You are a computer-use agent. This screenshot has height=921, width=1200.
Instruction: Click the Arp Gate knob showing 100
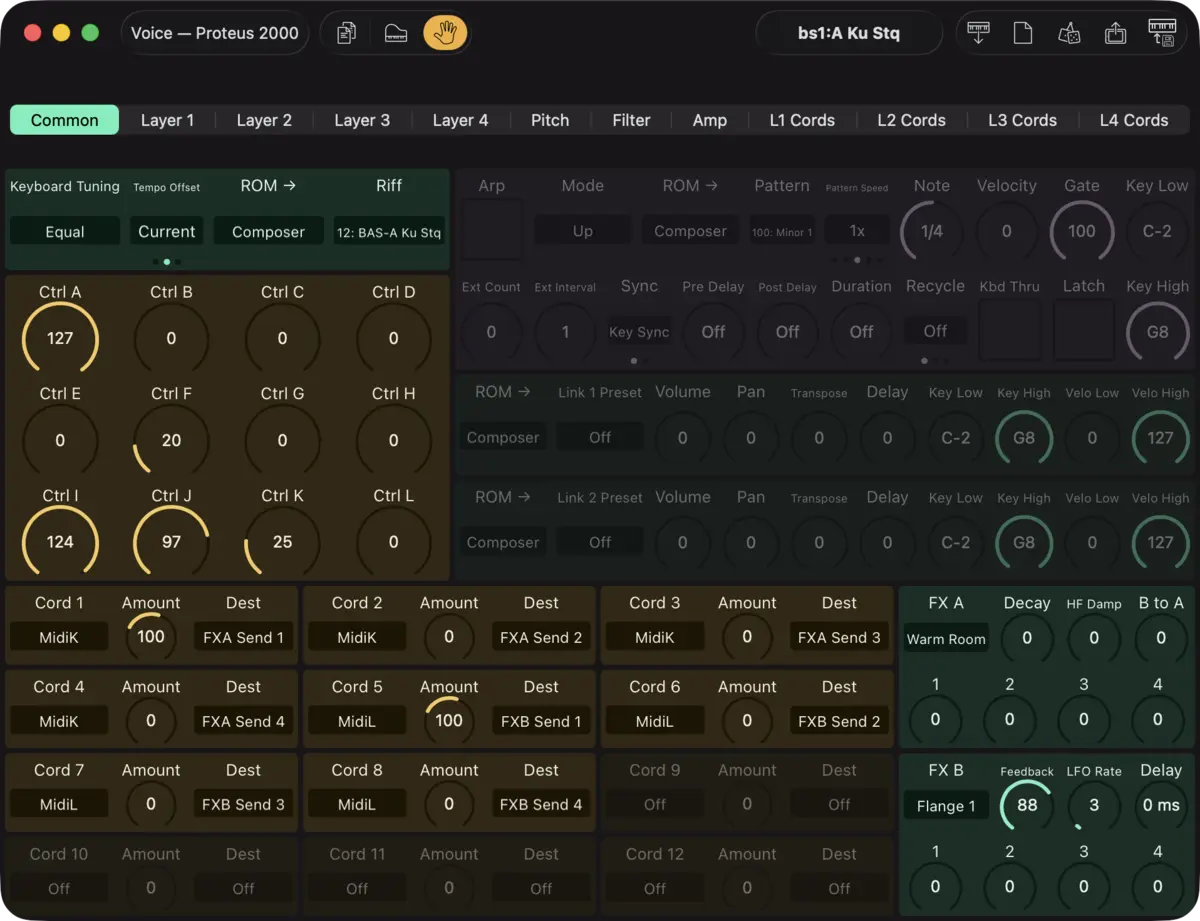coord(1082,231)
